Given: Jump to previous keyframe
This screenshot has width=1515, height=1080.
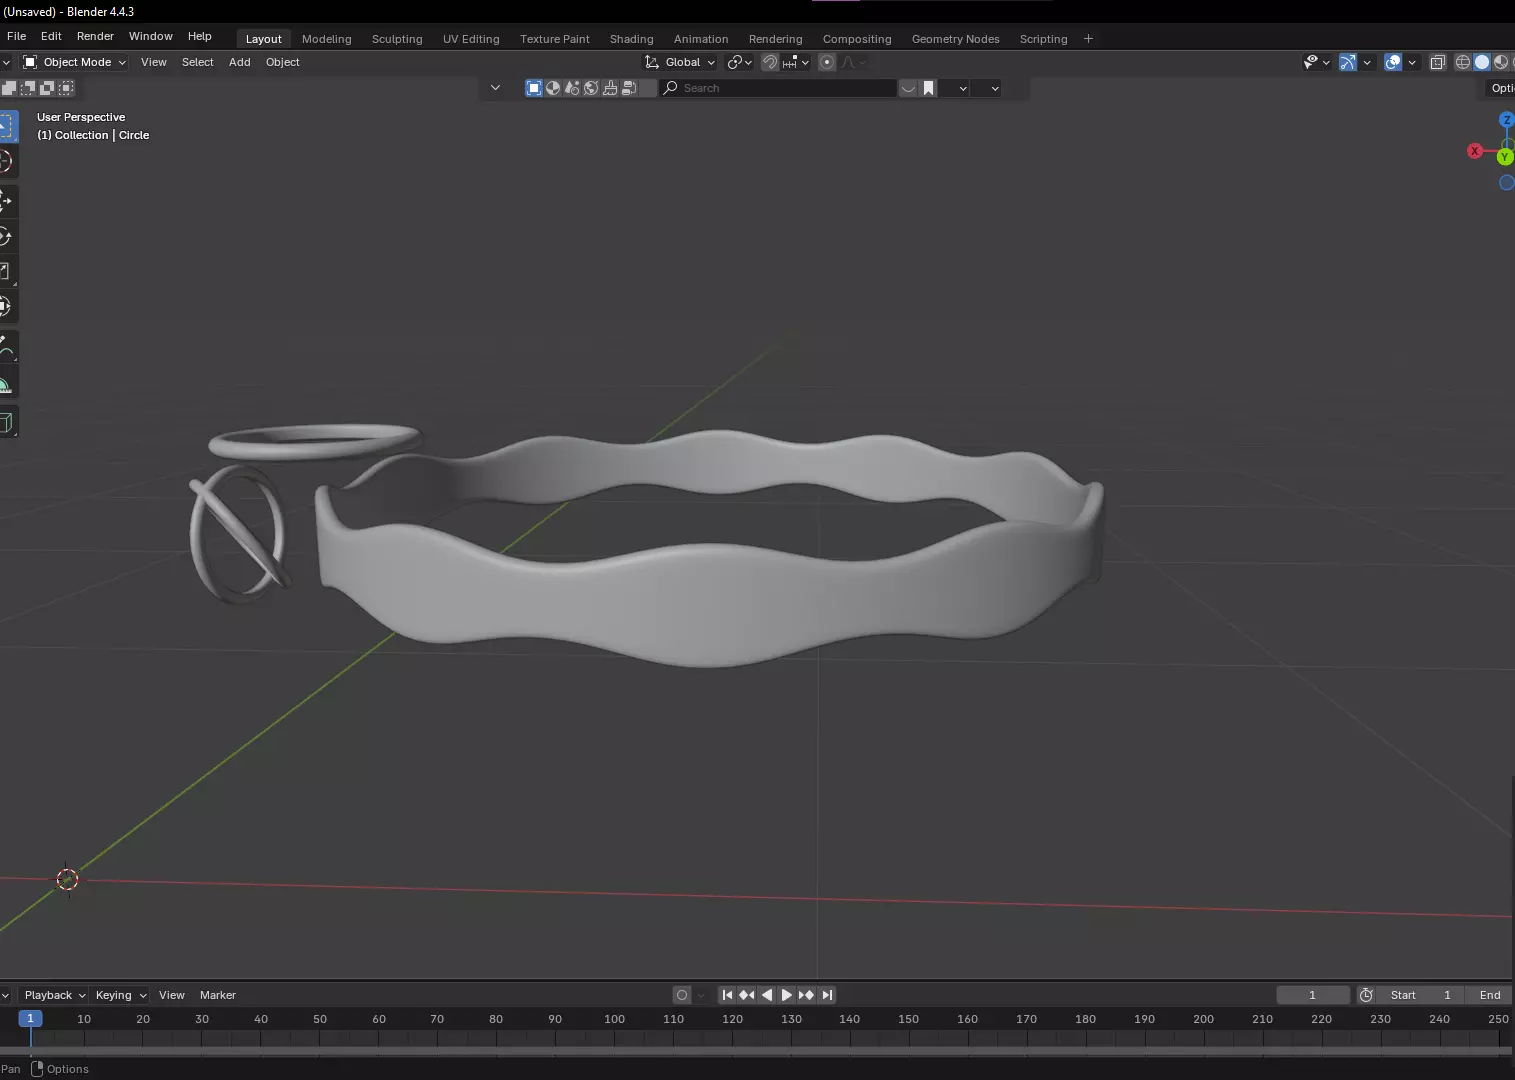Looking at the screenshot, I should [747, 995].
